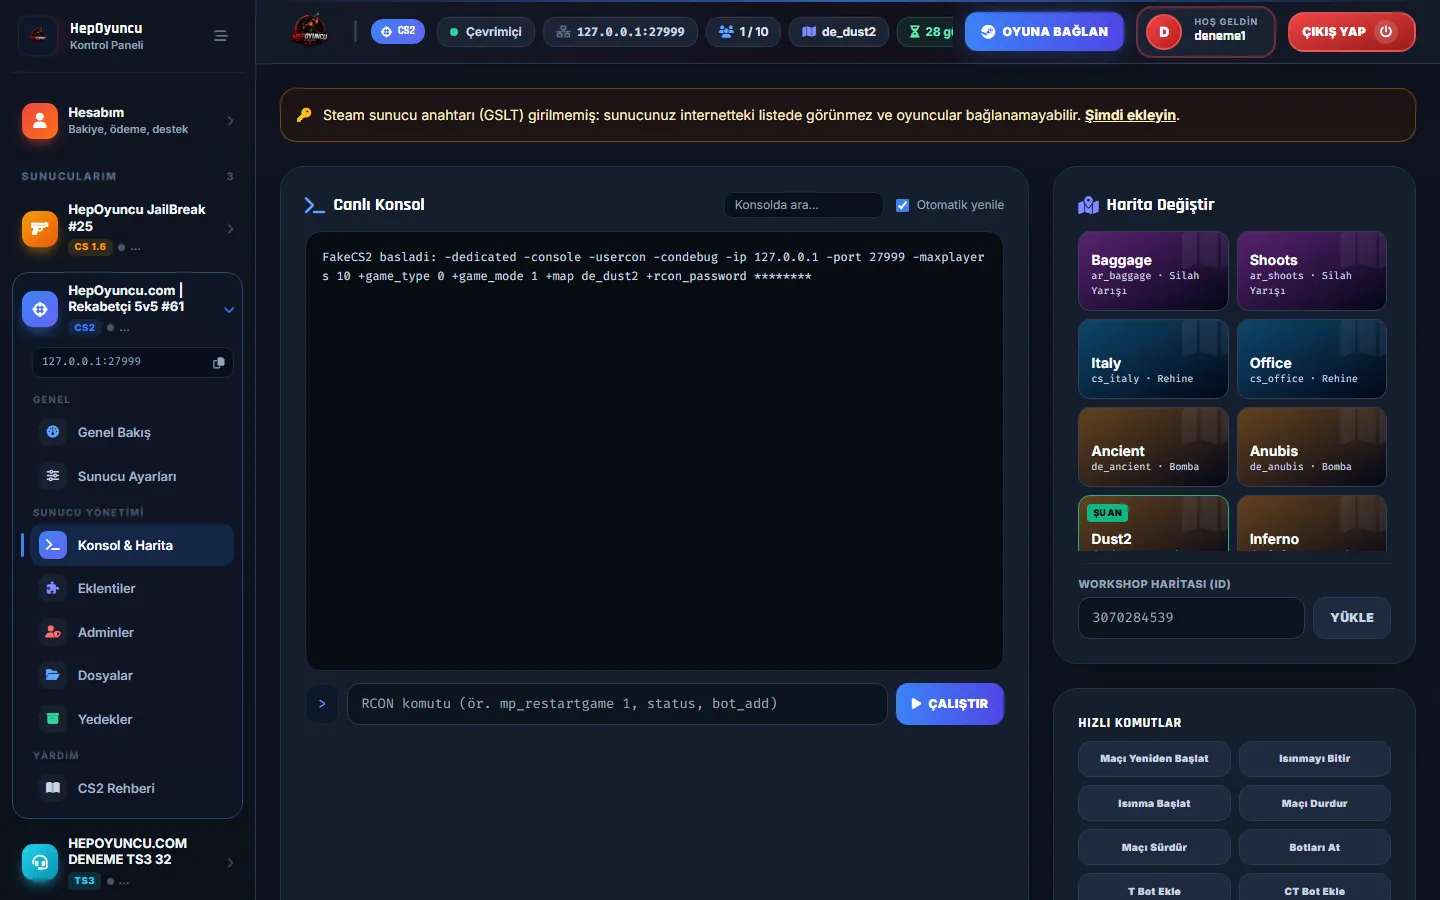1440x900 pixels.
Task: Click the Adminler user icon
Action: tap(53, 632)
